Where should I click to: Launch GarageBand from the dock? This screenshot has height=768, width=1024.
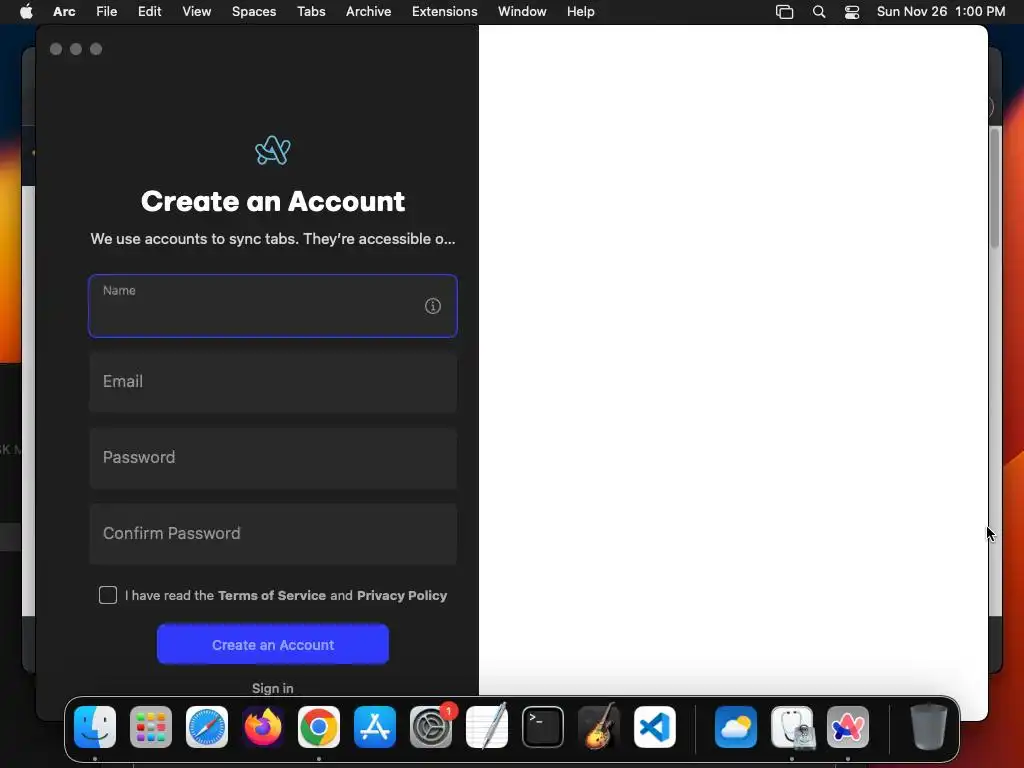(x=599, y=726)
